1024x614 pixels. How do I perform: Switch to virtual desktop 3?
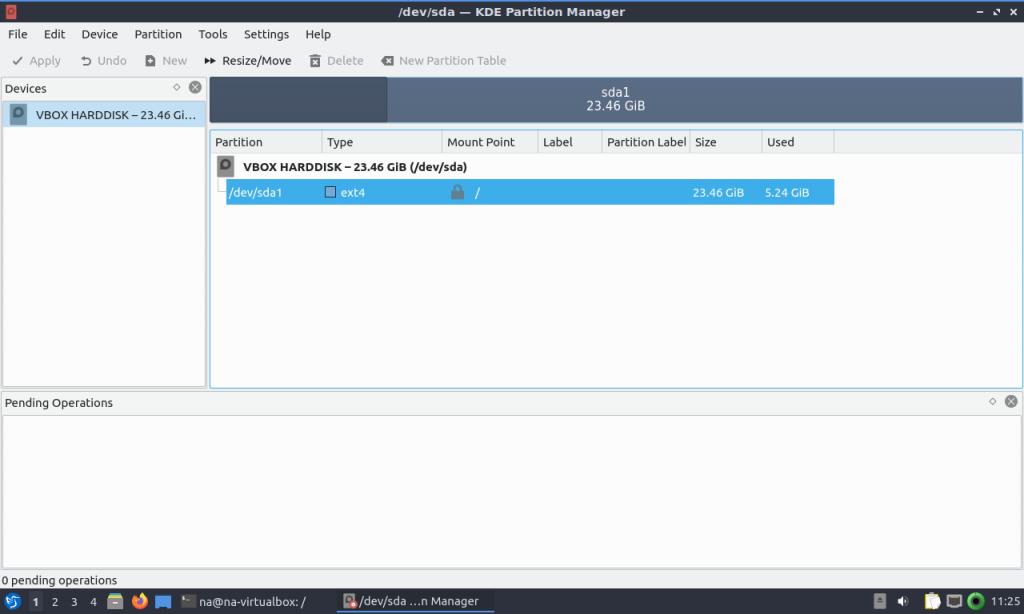[x=74, y=602]
